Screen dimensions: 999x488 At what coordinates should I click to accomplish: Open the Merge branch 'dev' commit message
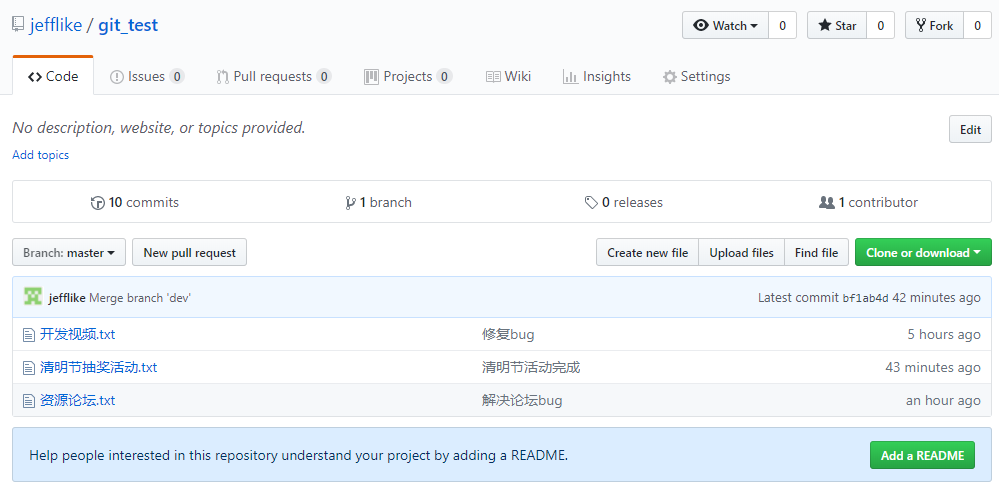point(140,298)
